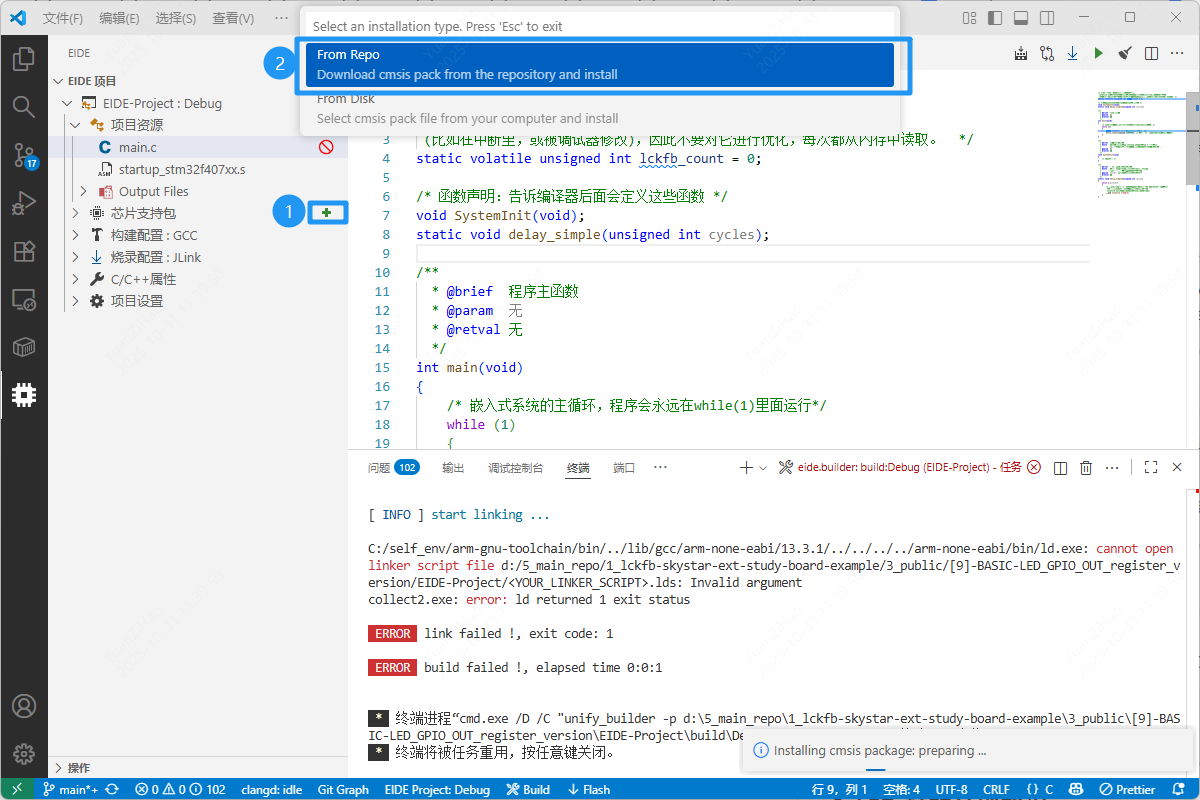Image resolution: width=1200 pixels, height=800 pixels.
Task: Click the download arrow icon in editor toolbar
Action: coord(1072,53)
